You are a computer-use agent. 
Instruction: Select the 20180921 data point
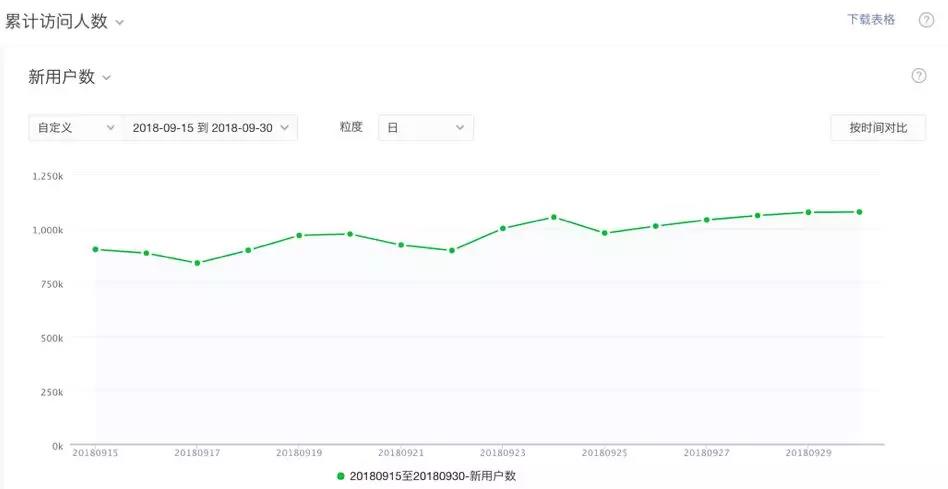pyautogui.click(x=401, y=245)
